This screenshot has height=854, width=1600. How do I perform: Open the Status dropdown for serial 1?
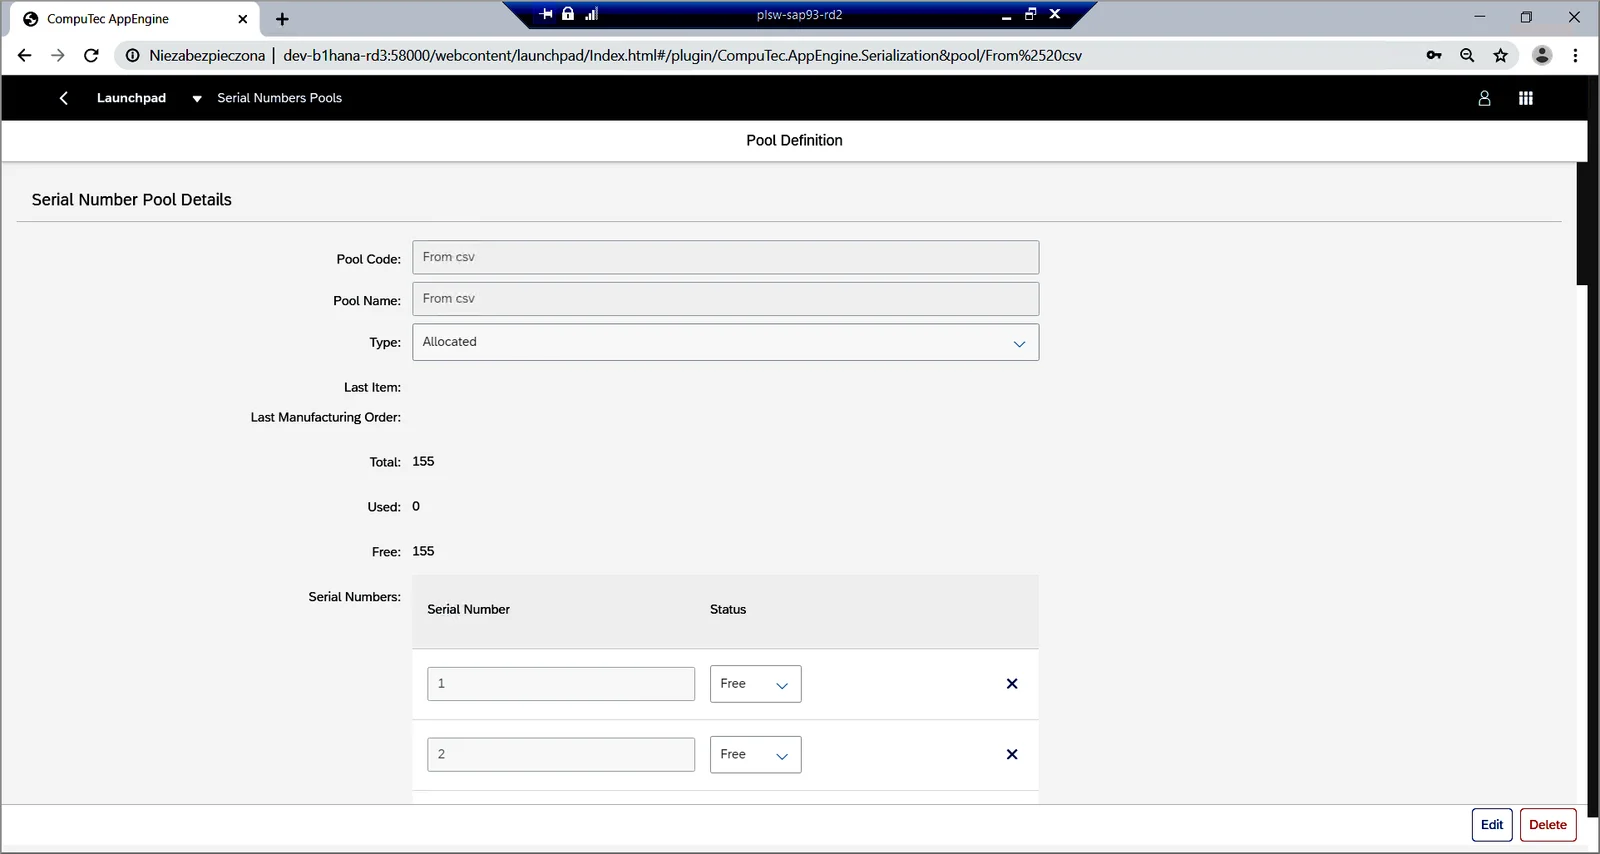pyautogui.click(x=755, y=684)
